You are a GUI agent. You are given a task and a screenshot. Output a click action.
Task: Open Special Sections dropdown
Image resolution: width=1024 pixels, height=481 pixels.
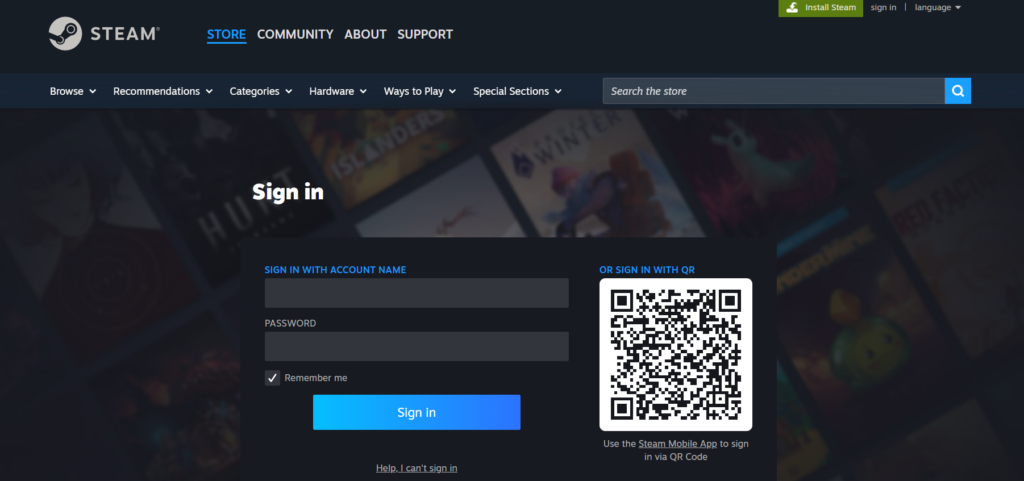point(518,91)
